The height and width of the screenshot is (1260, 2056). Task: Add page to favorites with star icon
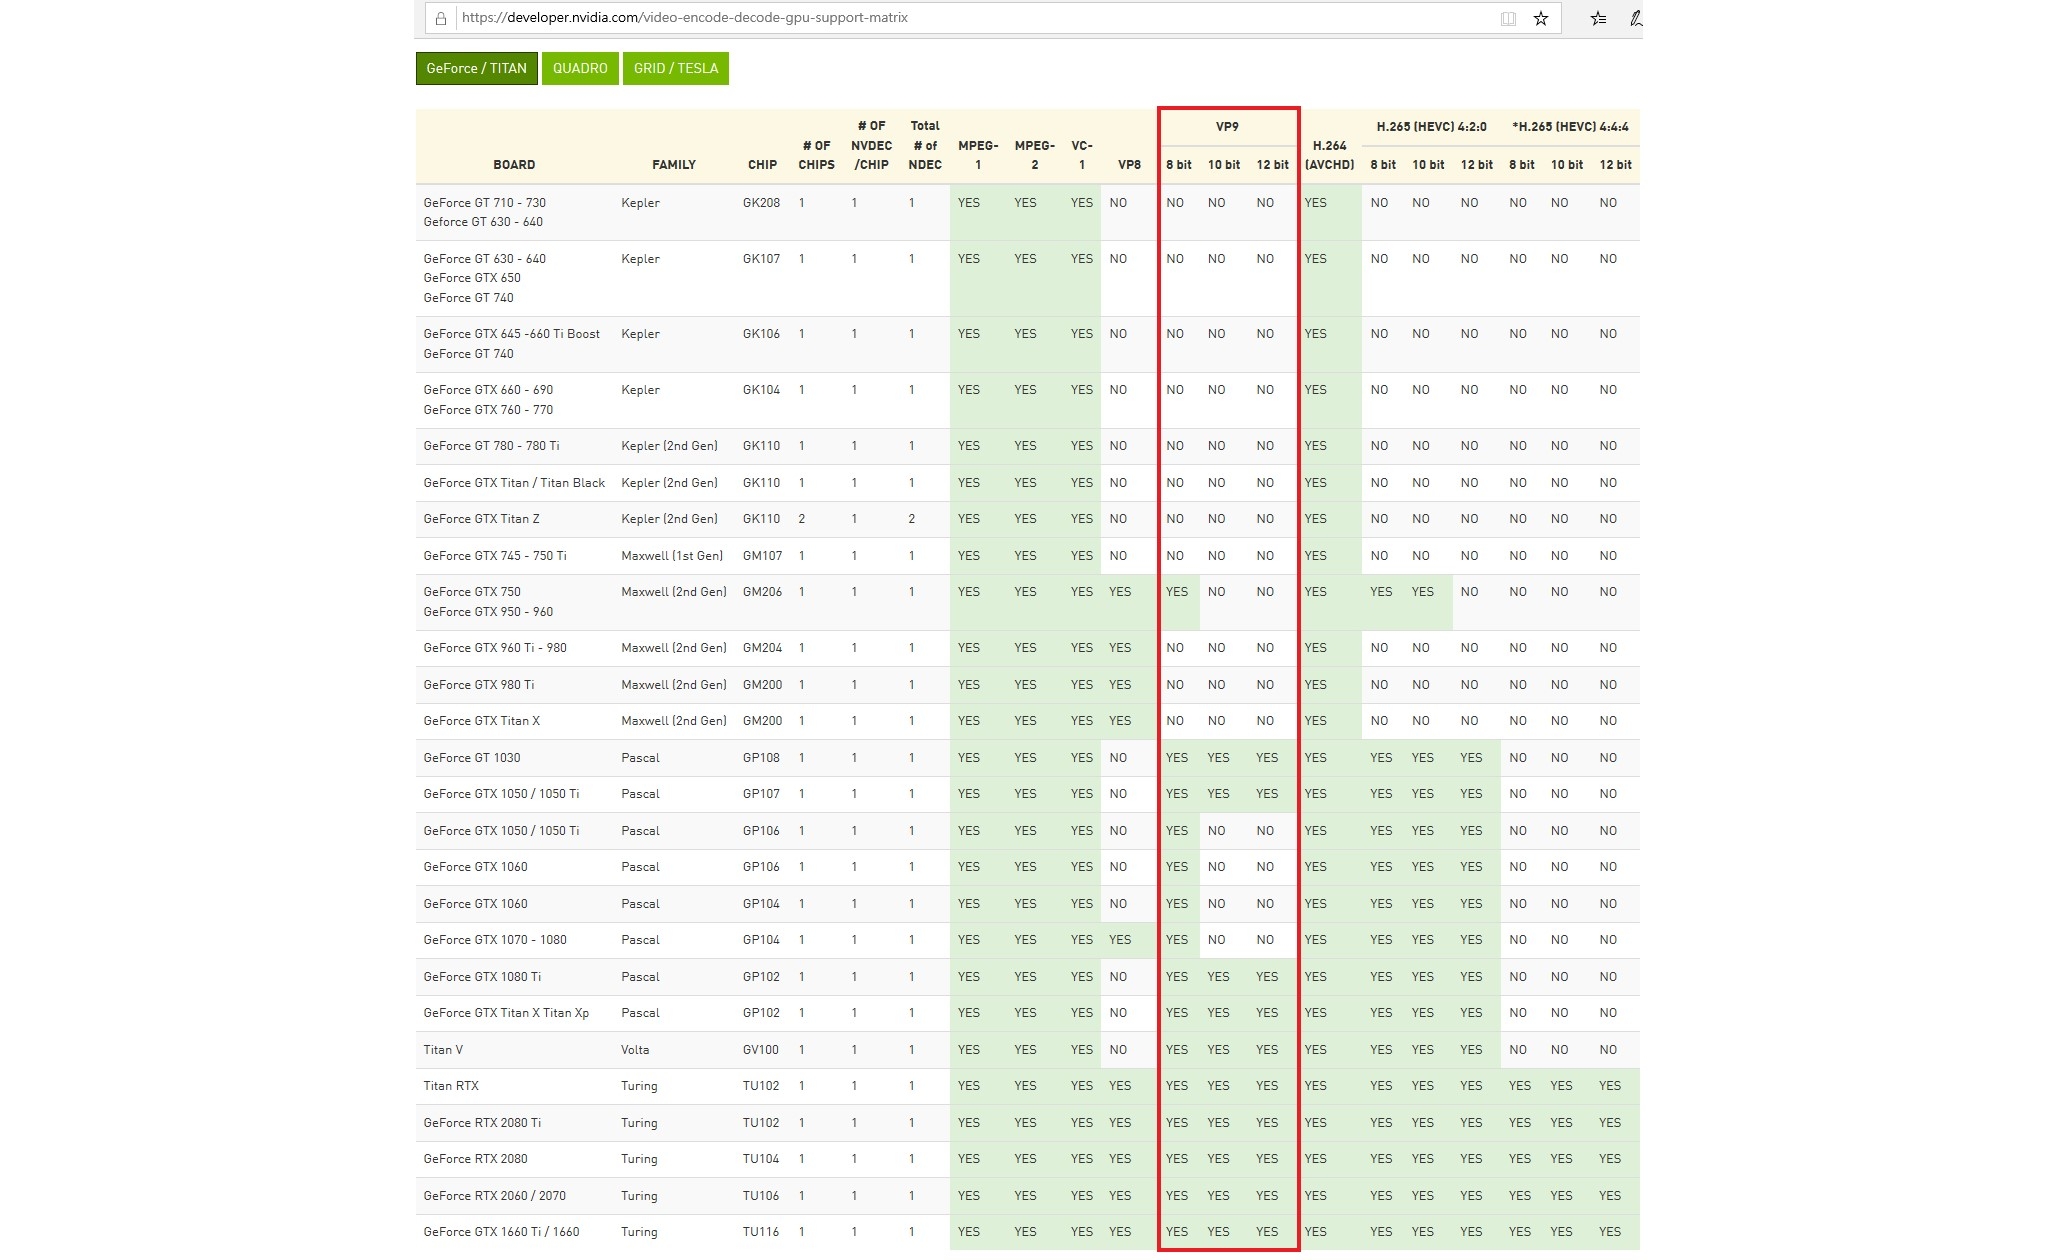(1541, 18)
